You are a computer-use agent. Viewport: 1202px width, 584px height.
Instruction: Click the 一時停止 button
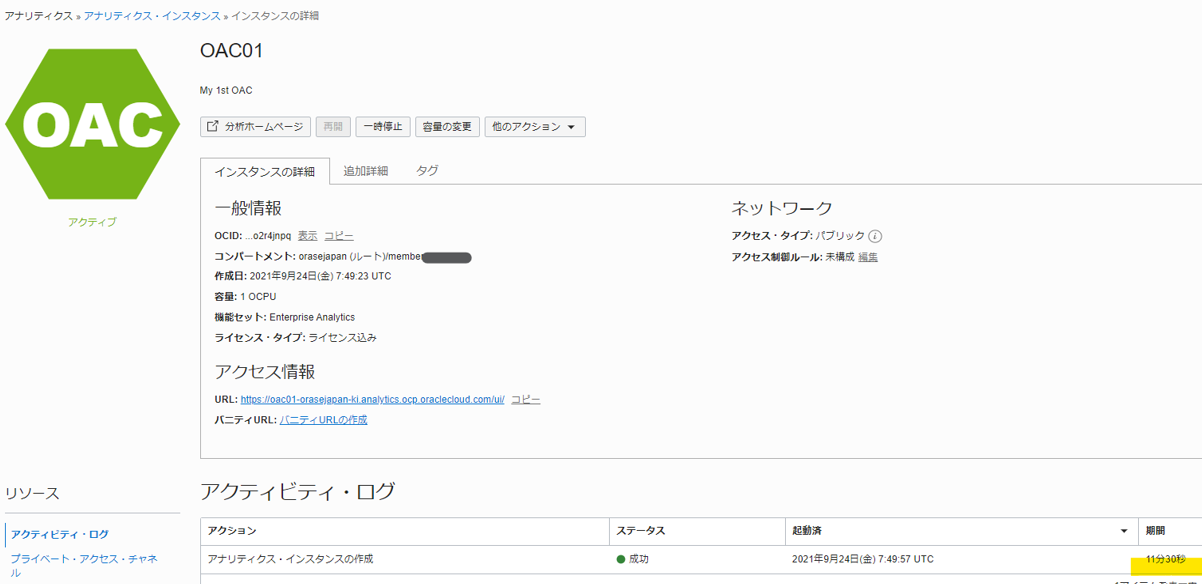(x=383, y=126)
